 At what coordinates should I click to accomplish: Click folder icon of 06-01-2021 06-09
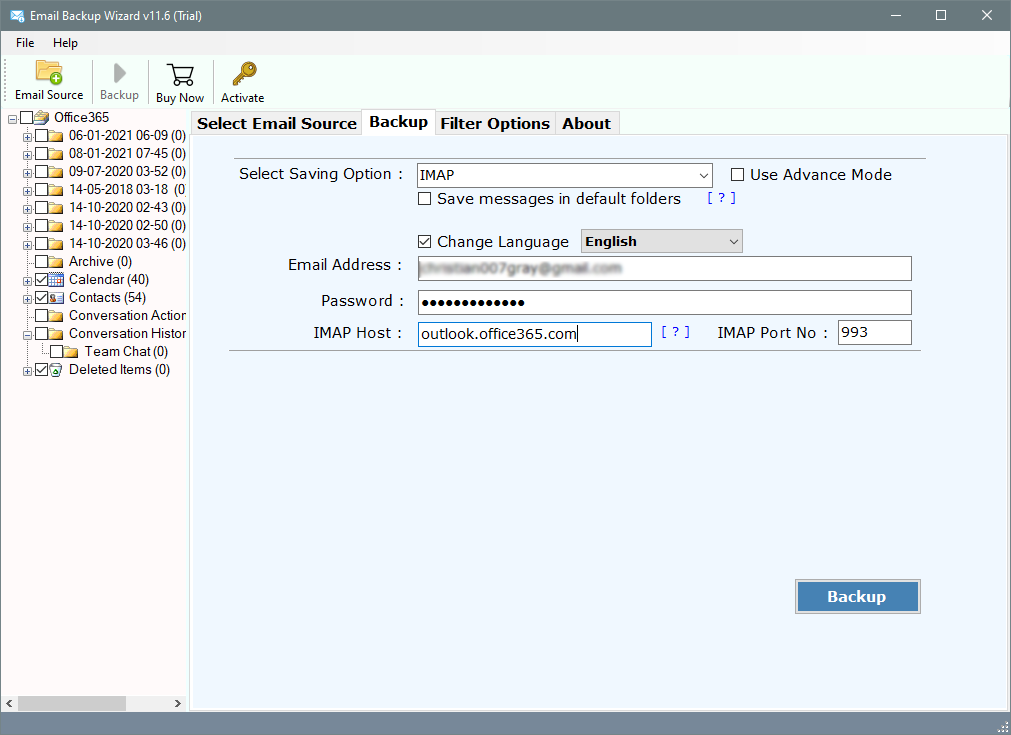point(56,135)
